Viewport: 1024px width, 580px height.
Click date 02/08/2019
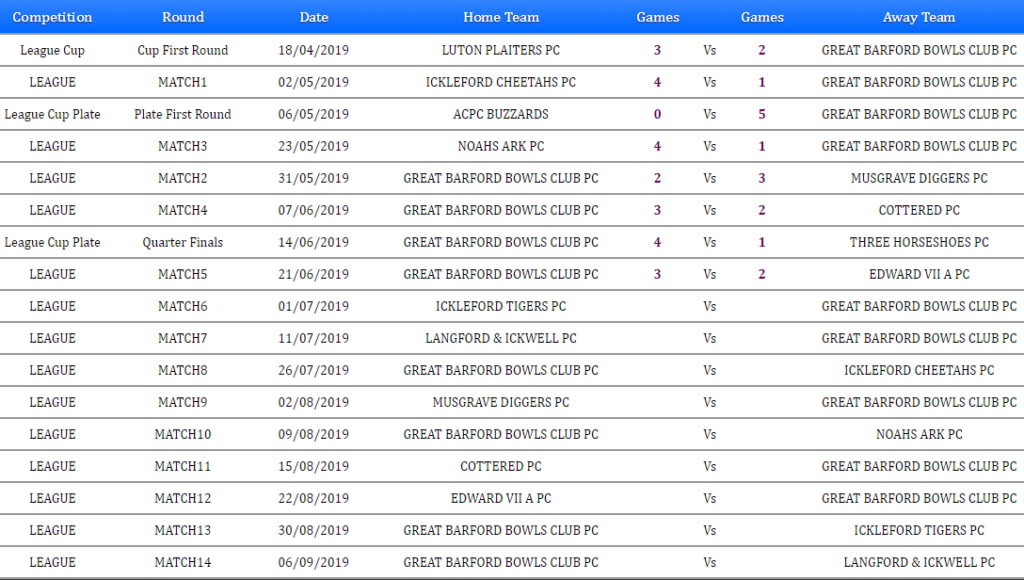(313, 402)
